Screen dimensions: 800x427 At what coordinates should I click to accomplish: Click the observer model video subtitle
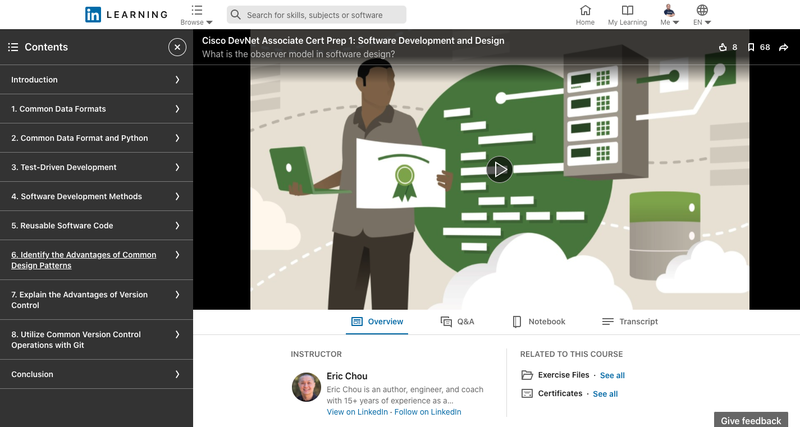coord(298,54)
